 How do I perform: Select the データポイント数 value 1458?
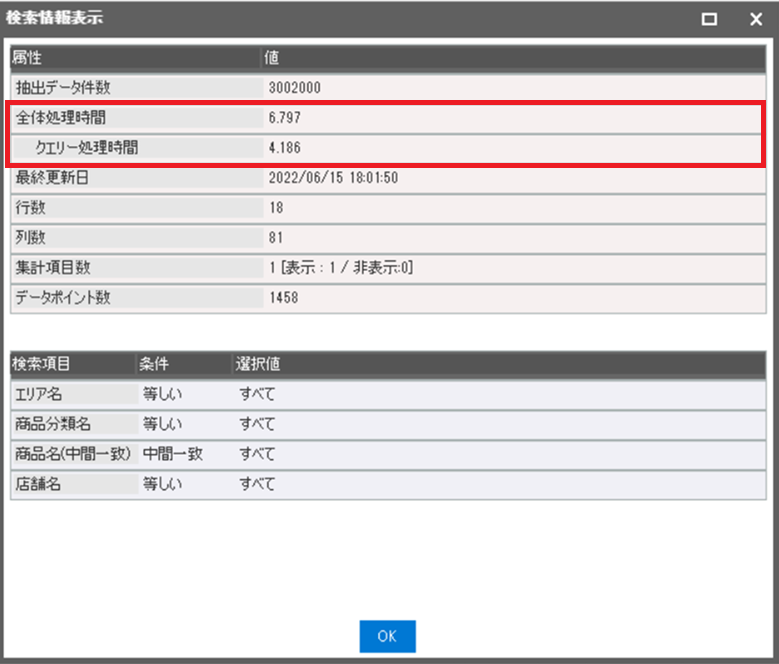click(283, 298)
